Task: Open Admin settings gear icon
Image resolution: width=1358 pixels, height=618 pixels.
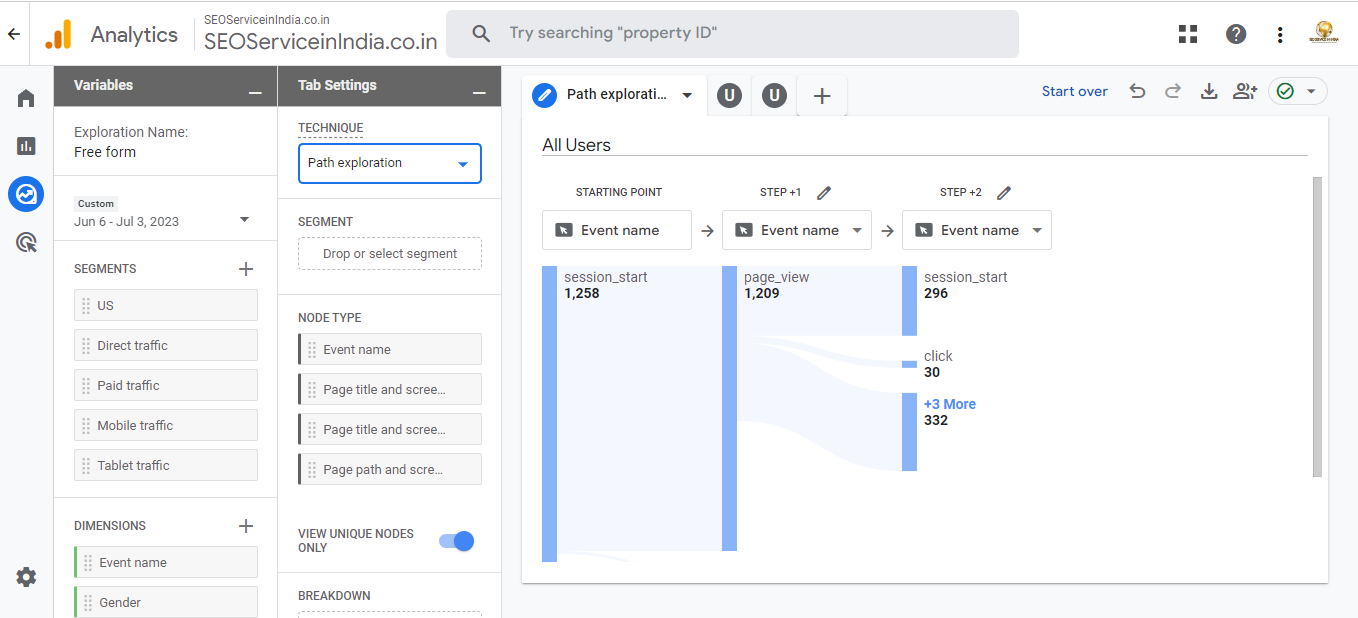Action: point(26,577)
